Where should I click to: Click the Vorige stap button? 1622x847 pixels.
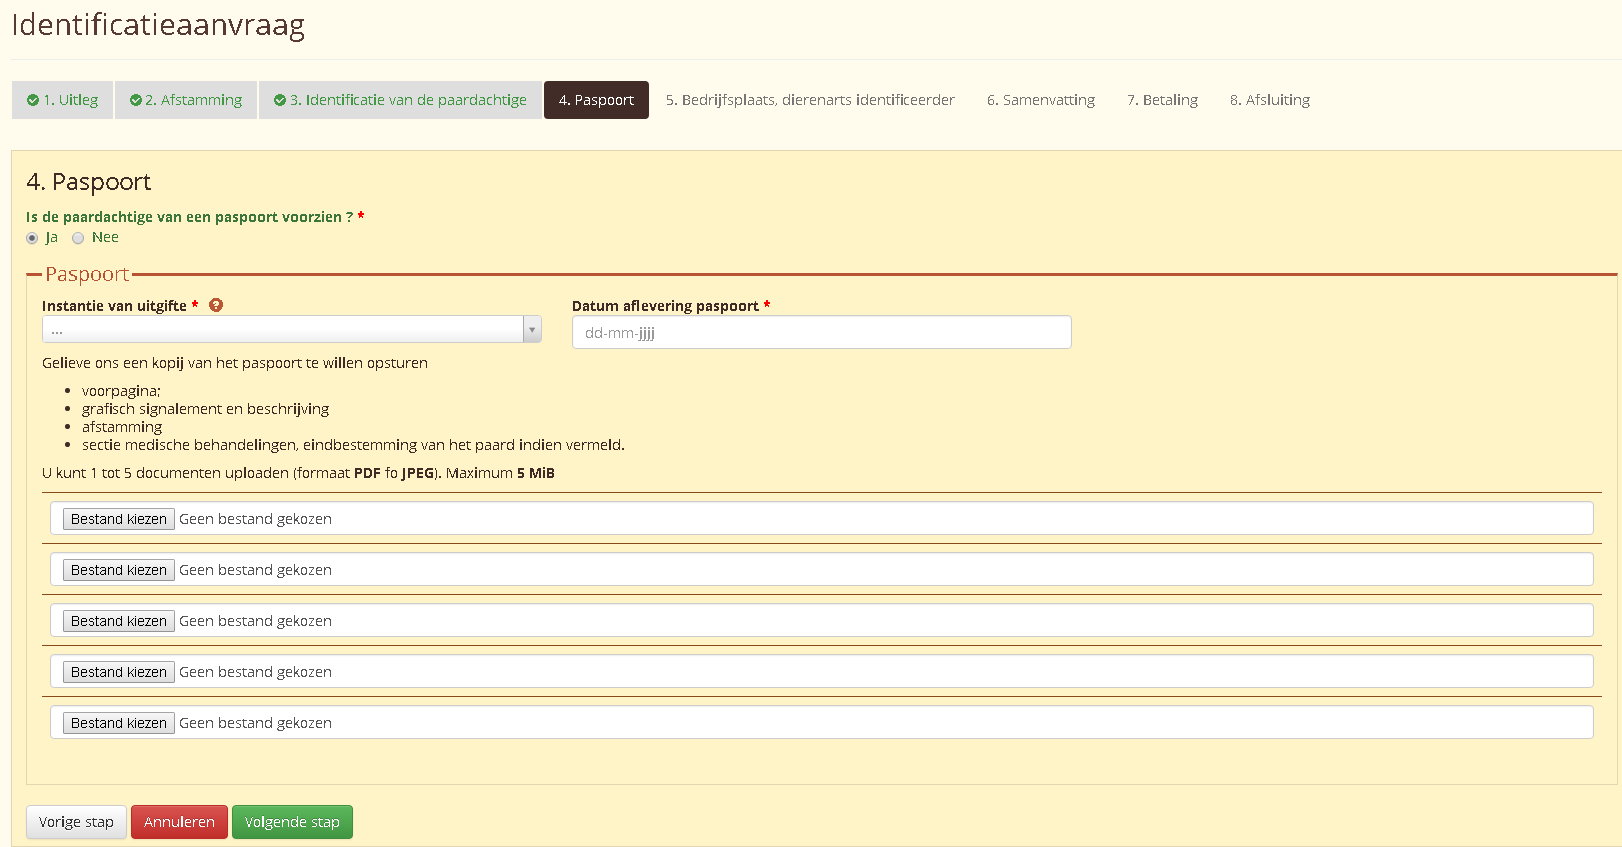click(76, 822)
